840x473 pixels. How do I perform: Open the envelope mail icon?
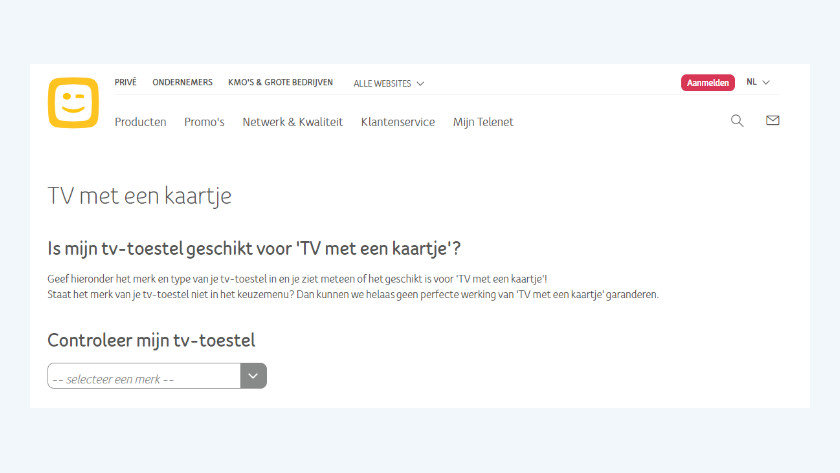tap(772, 121)
